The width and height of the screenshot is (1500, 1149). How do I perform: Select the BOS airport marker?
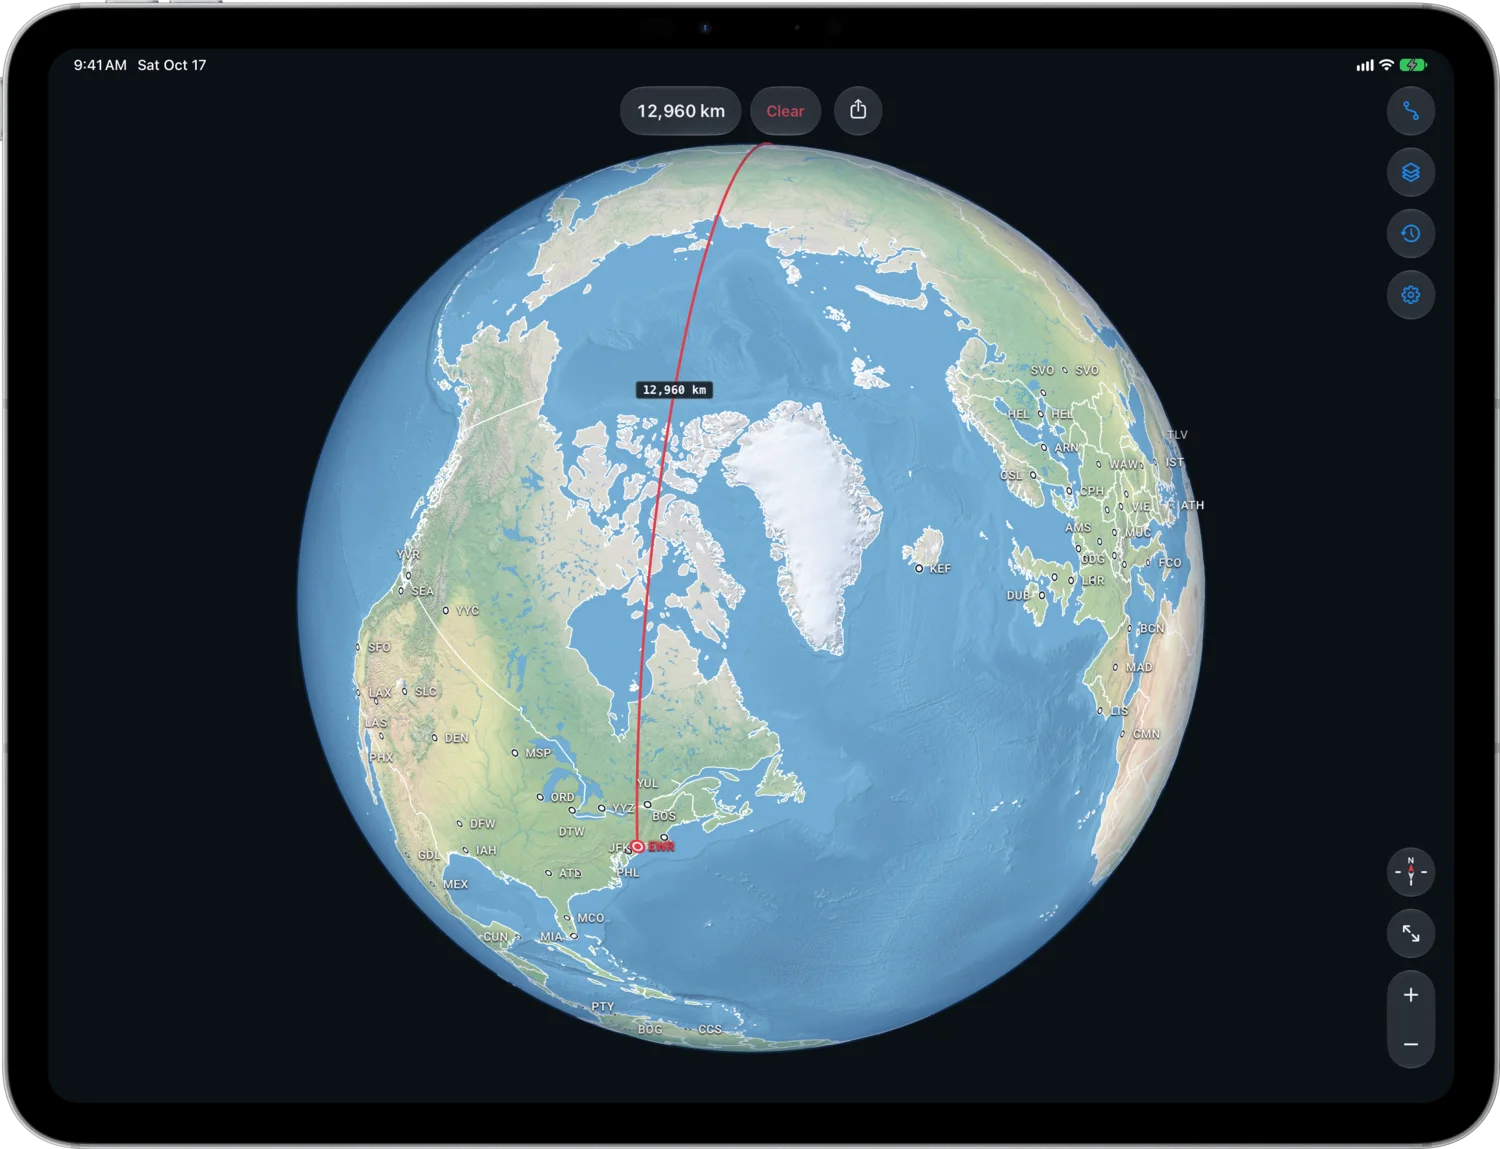coord(664,837)
